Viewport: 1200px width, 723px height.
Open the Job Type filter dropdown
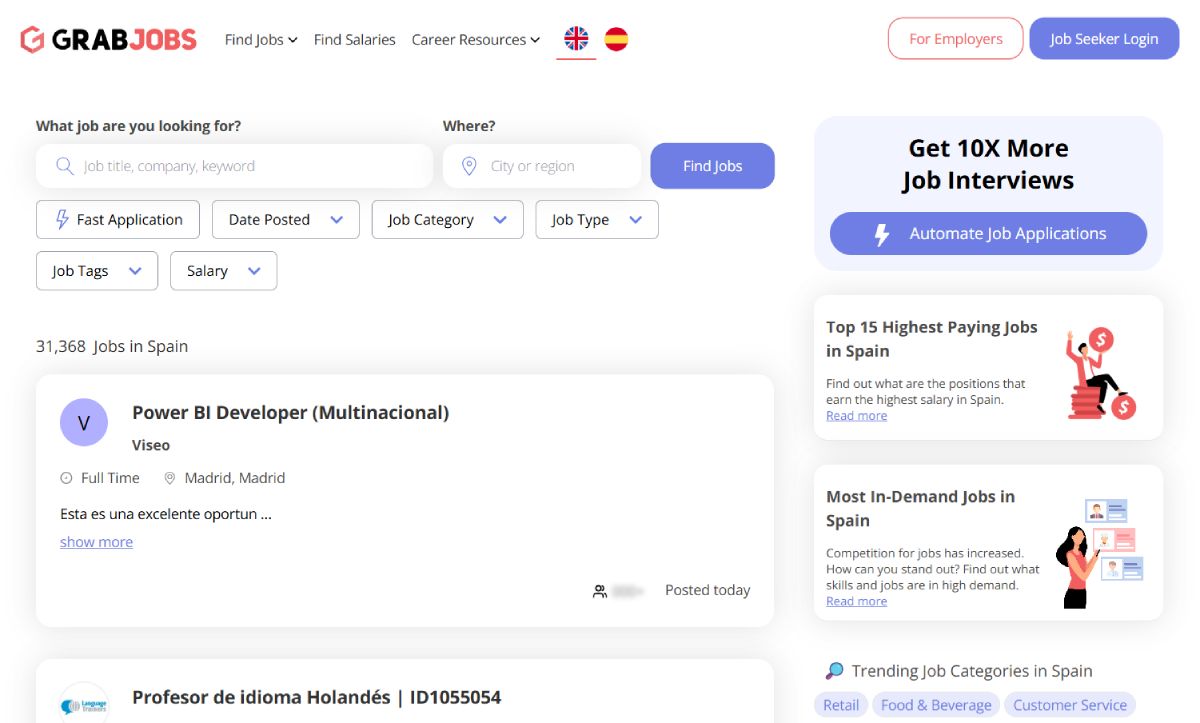596,220
